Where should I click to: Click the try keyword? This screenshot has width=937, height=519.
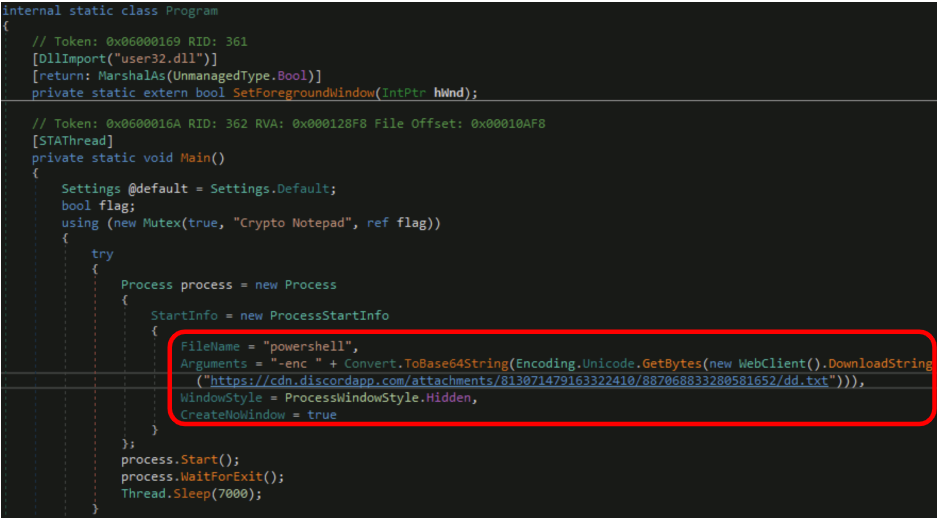coord(102,254)
